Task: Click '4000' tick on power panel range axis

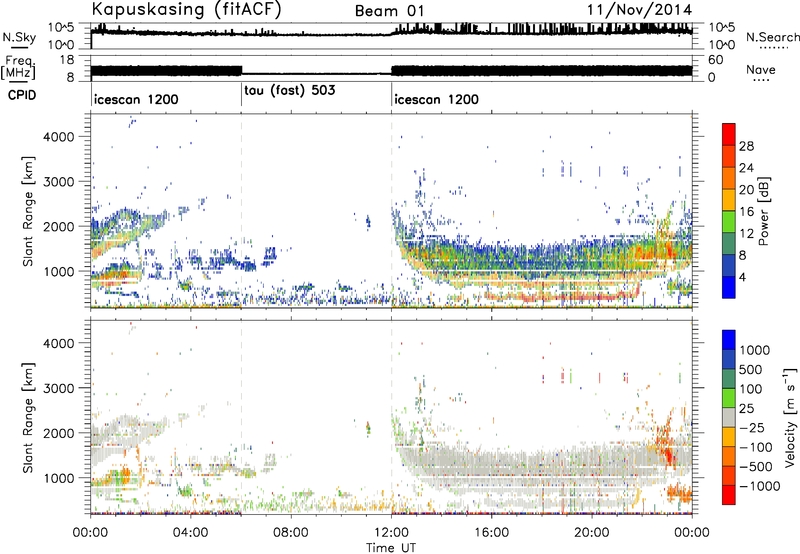Action: click(x=59, y=137)
